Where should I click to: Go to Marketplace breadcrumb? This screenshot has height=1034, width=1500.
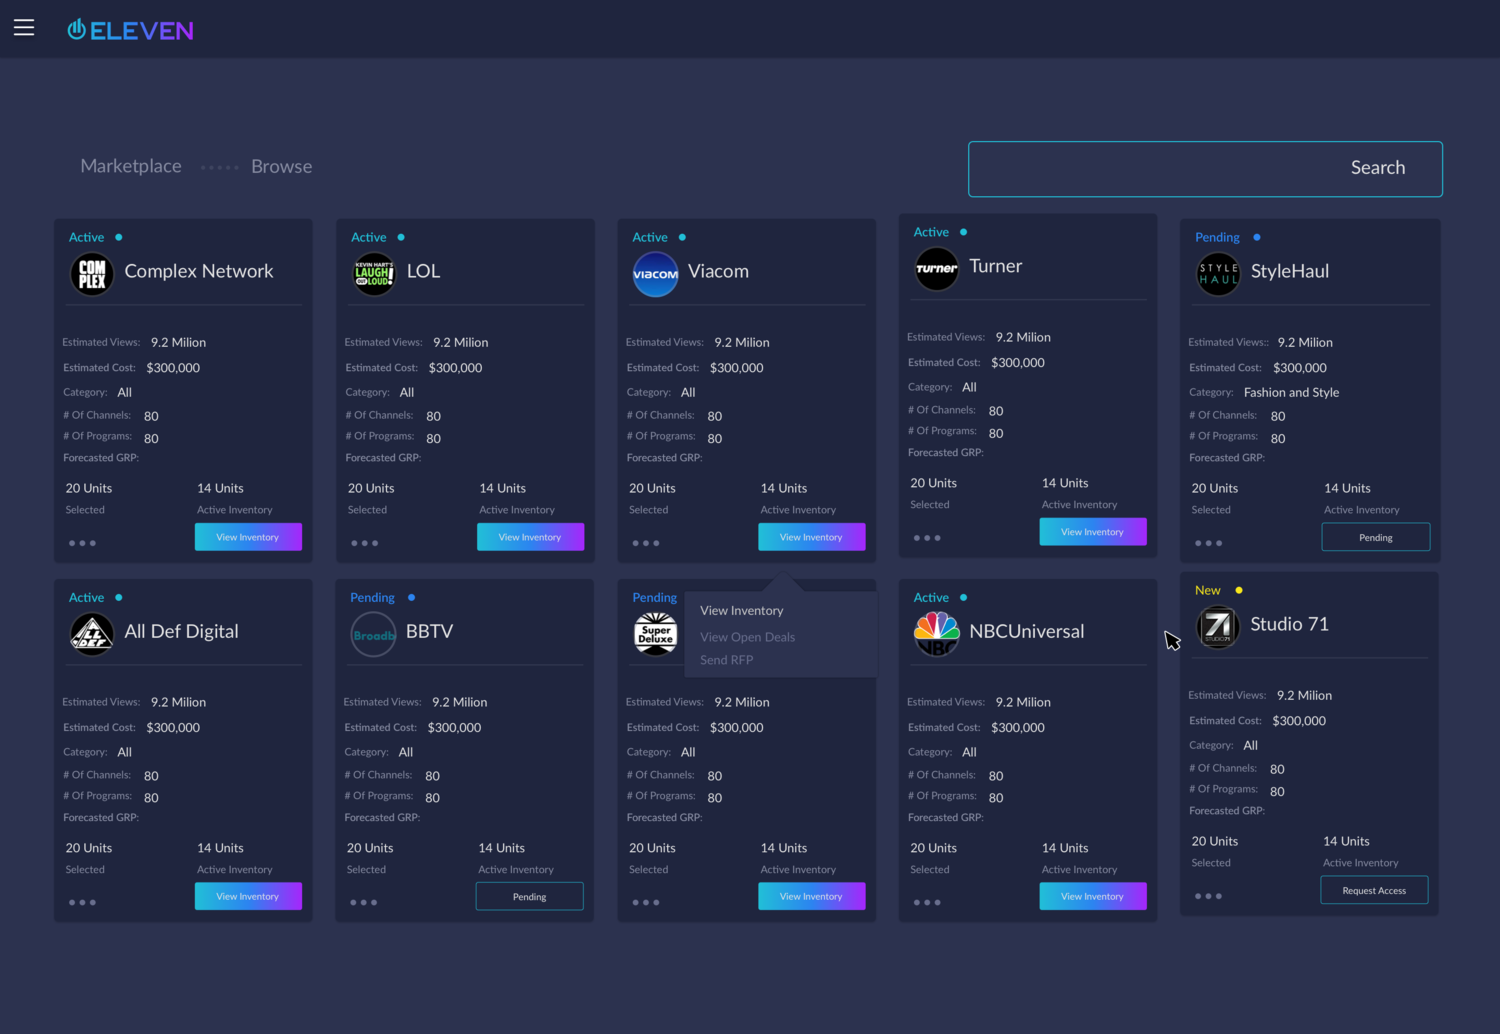131,166
